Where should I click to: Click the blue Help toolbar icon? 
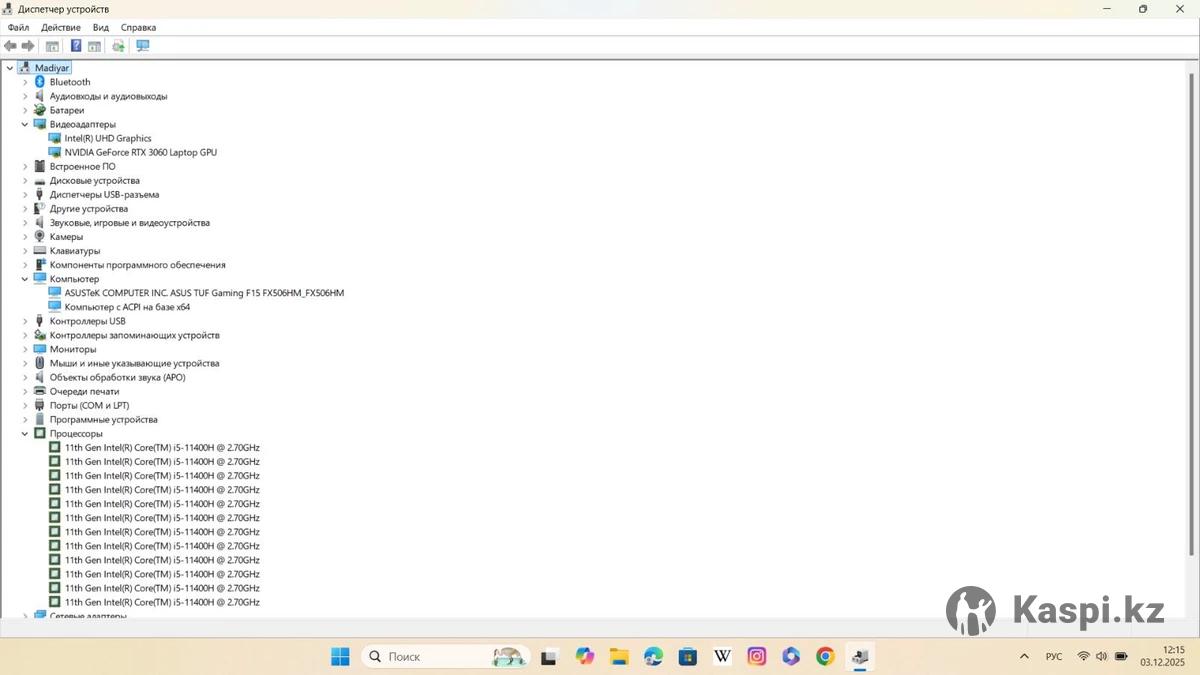coord(76,46)
